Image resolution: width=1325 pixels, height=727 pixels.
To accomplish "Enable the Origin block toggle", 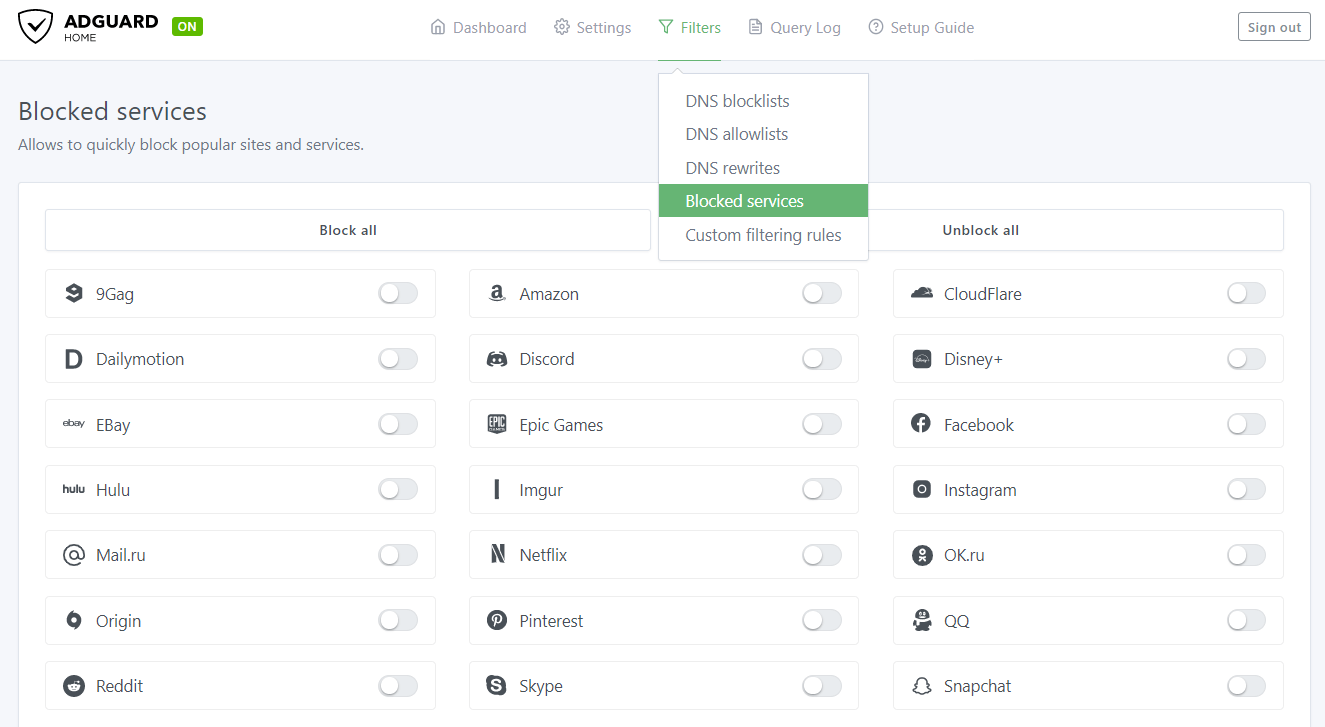I will tap(398, 620).
